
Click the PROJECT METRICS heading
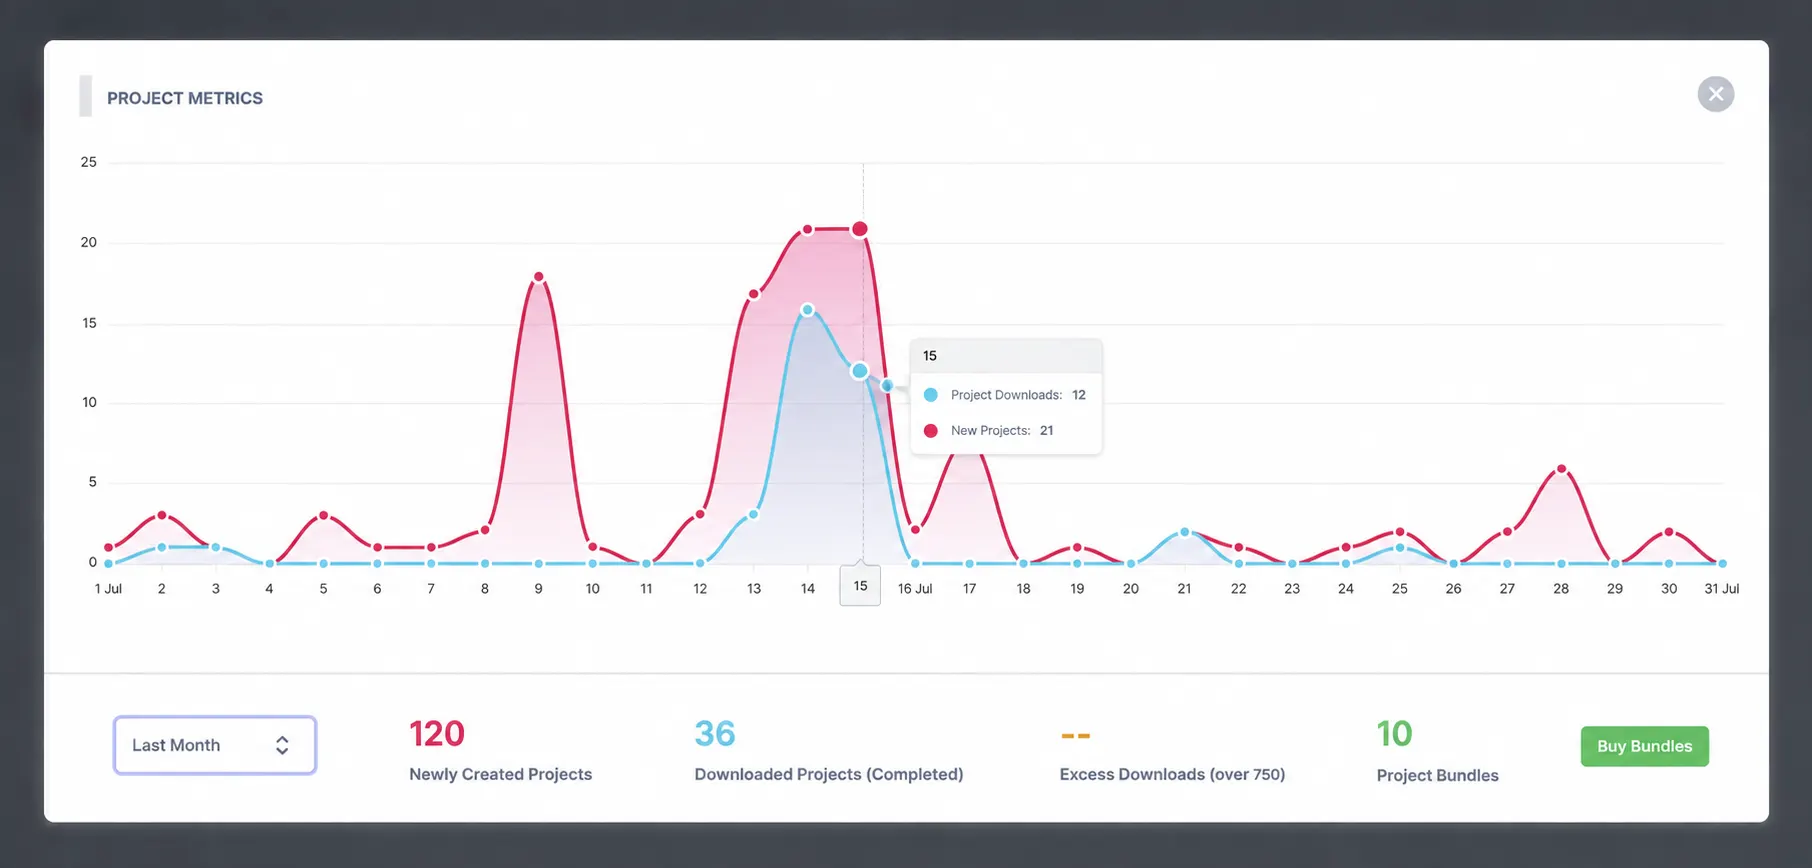(185, 98)
